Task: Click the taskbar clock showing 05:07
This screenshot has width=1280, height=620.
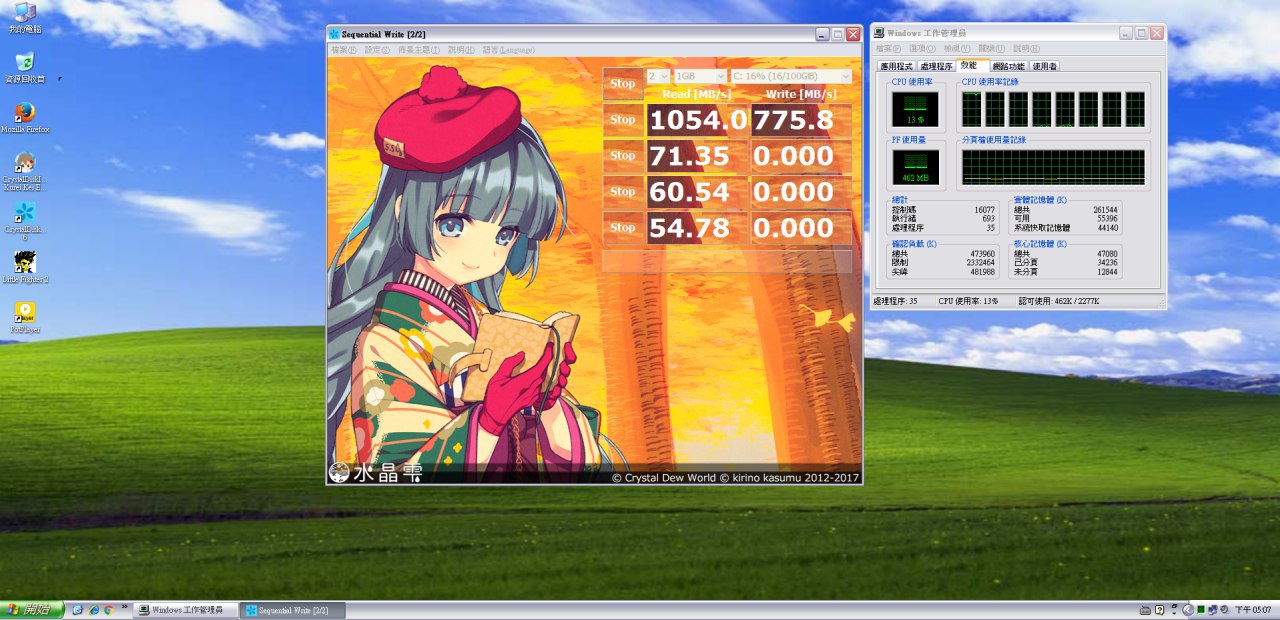Action: [1253, 610]
